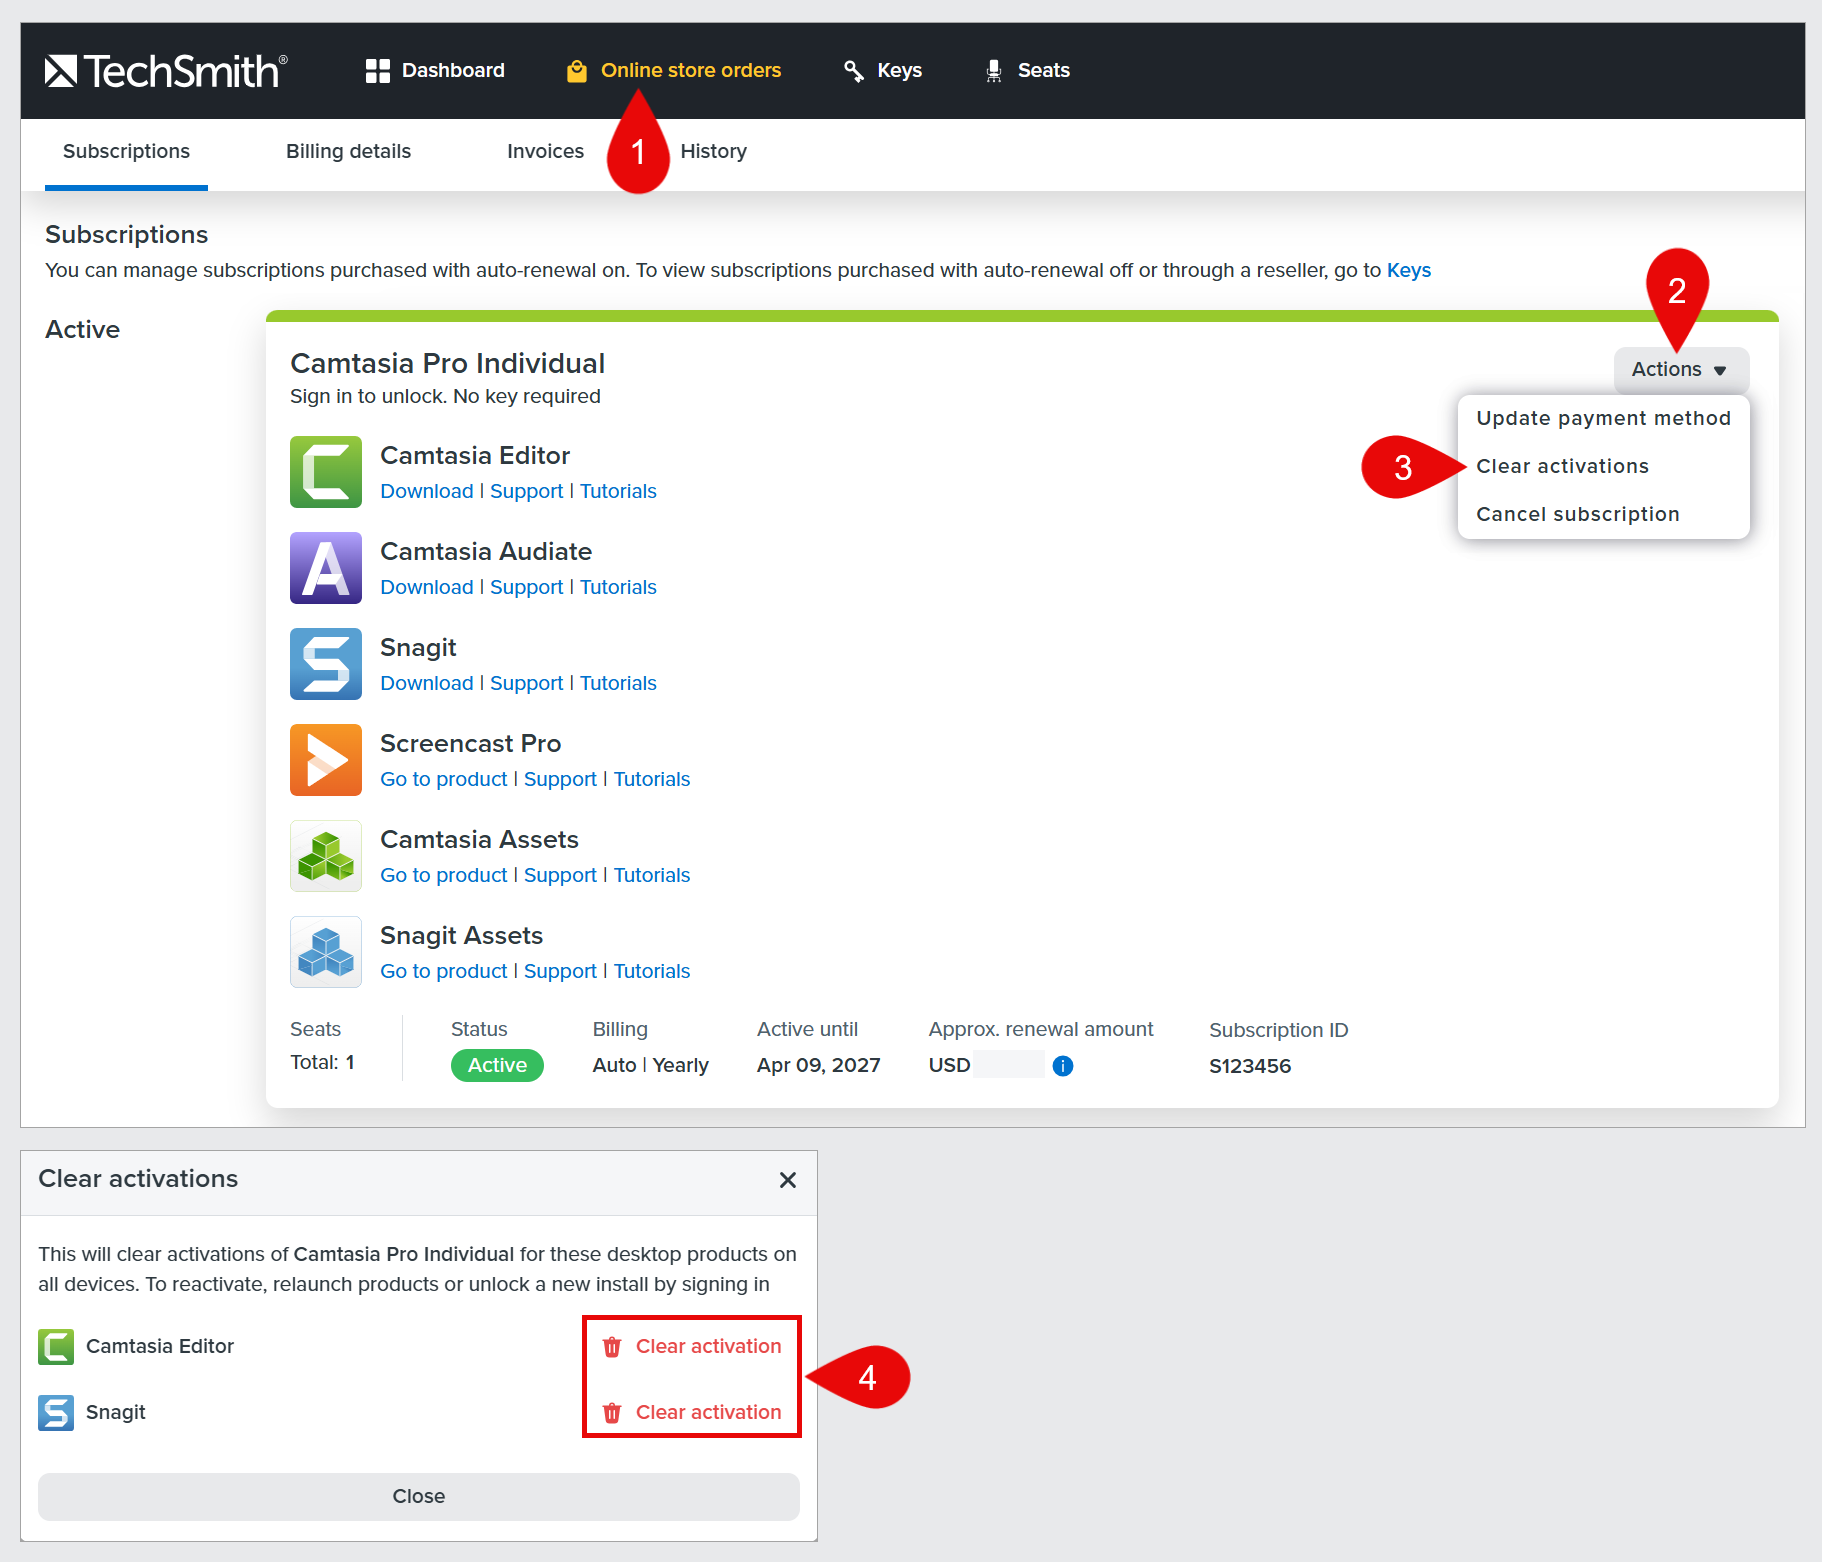The image size is (1822, 1562).
Task: Click the Camtasia Audiate product icon
Action: coord(326,568)
